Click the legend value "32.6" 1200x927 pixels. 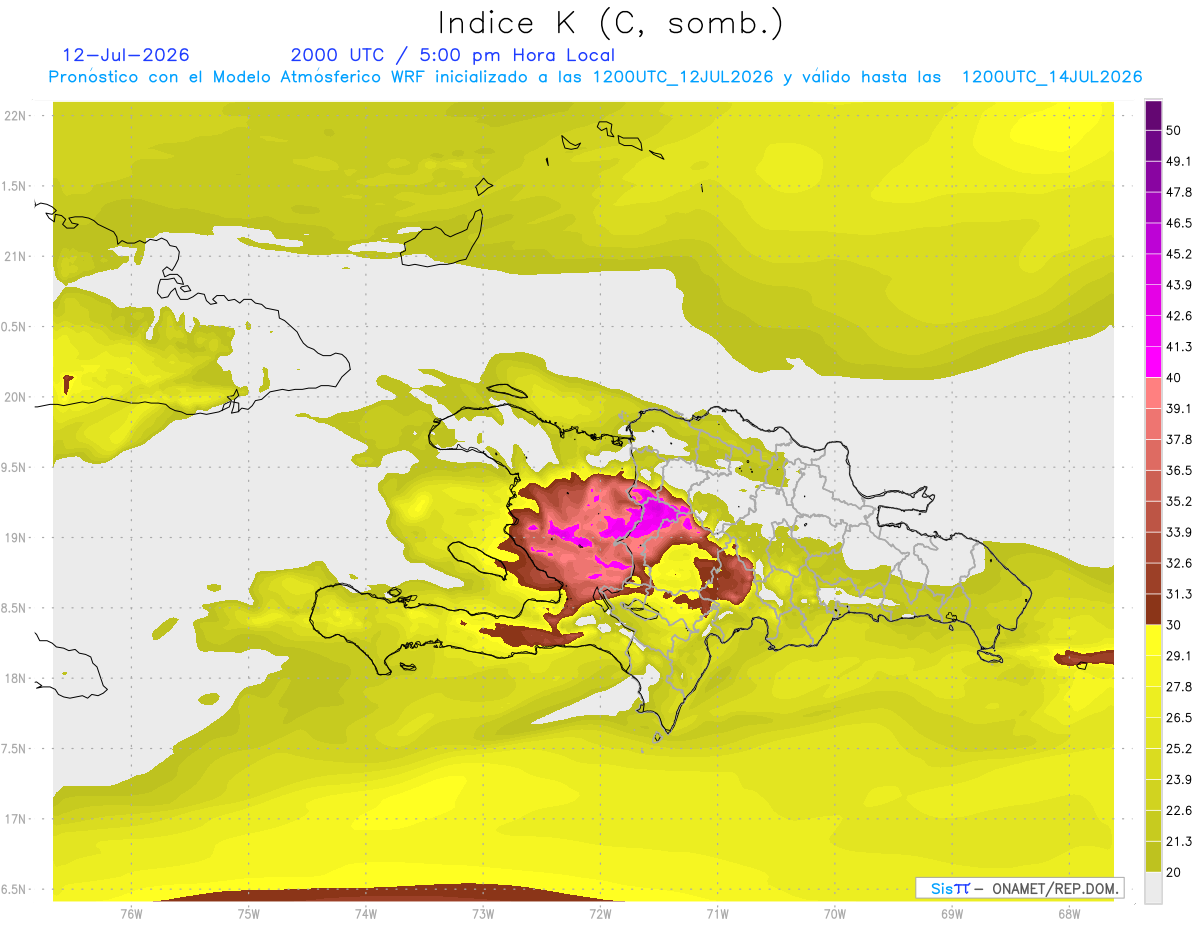pos(1178,563)
